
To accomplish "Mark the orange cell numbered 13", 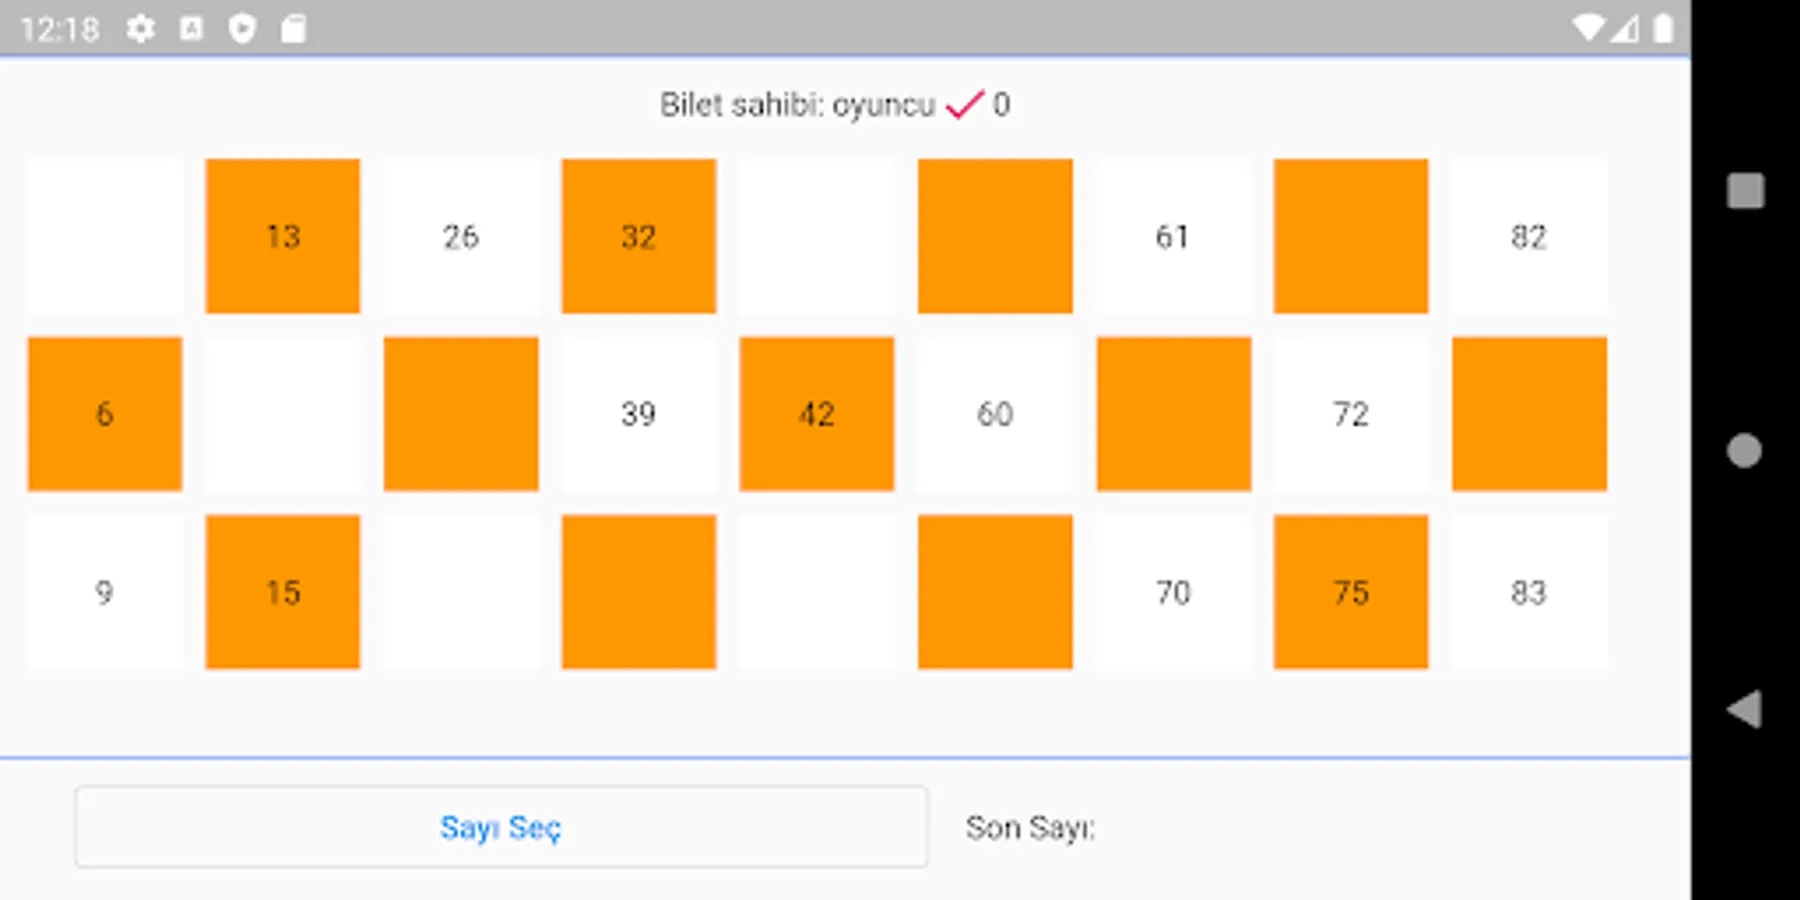I will [x=283, y=236].
